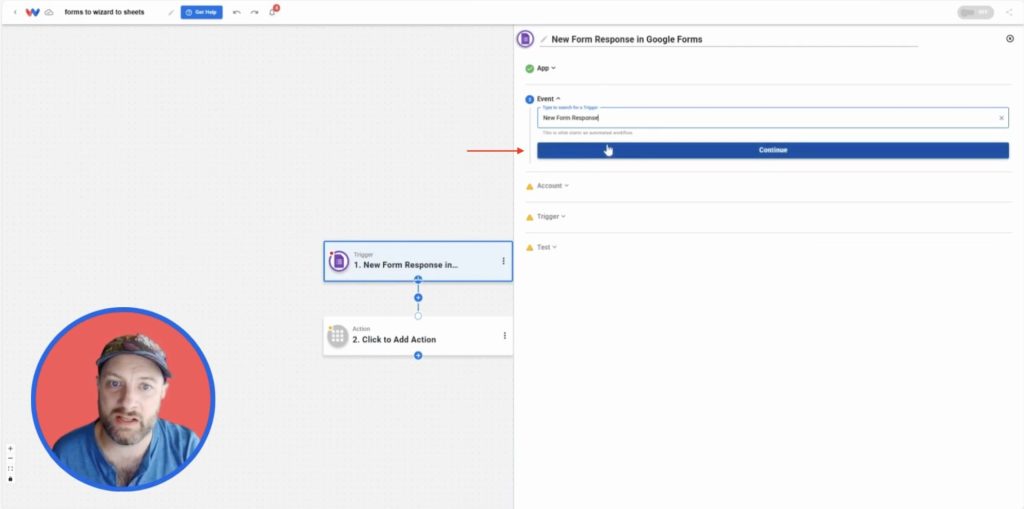Viewport: 1024px width, 509px height.
Task: Undo the last change
Action: point(236,12)
